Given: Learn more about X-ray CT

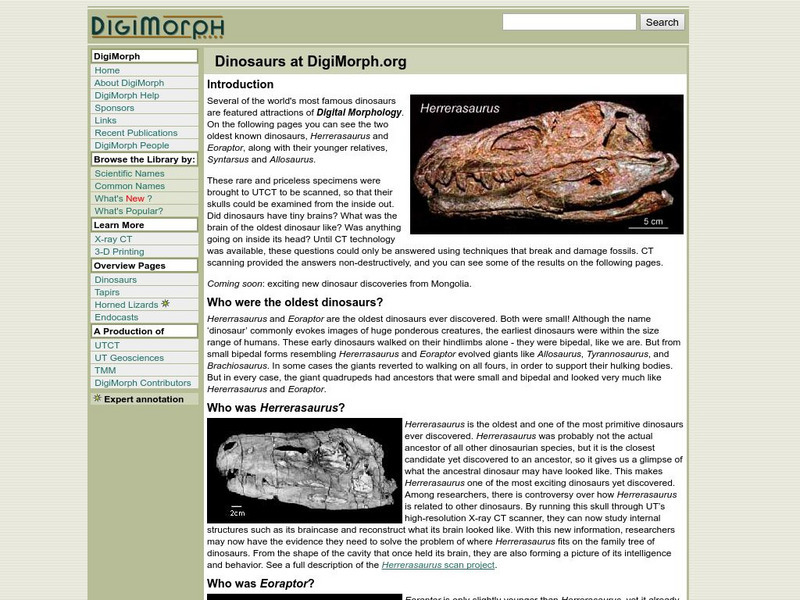Looking at the screenshot, I should (x=113, y=239).
